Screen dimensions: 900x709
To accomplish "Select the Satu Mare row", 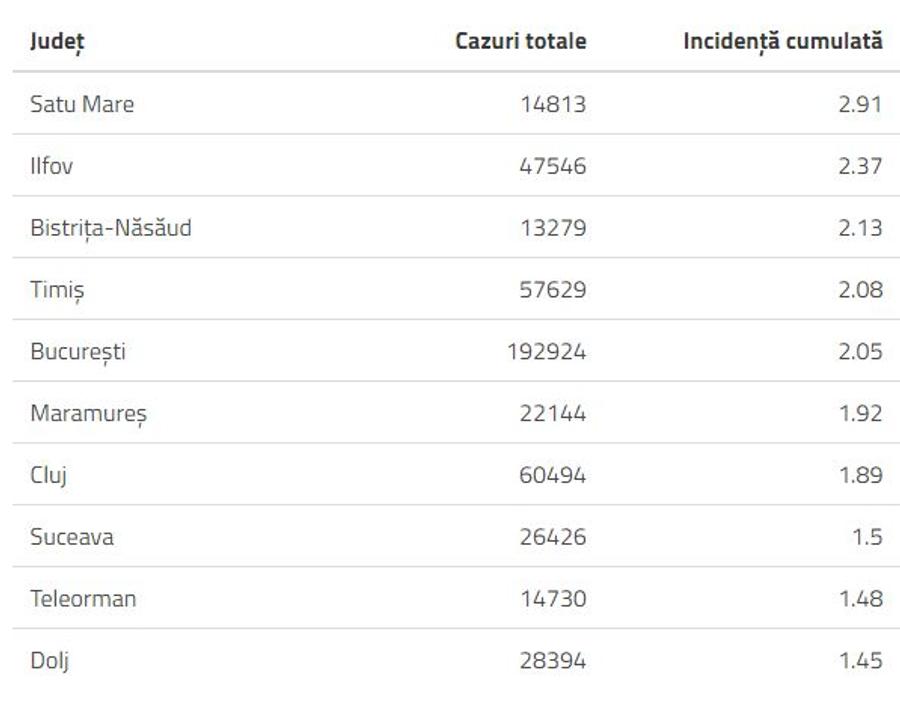I will [456, 104].
